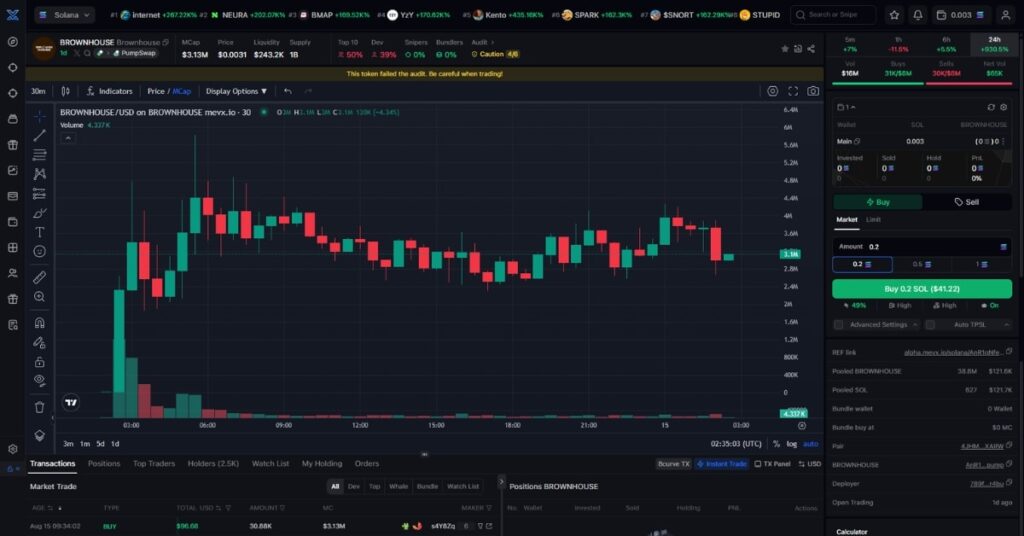Viewport: 1024px width, 536px height.
Task: Select the Fibonacci retracement tool
Action: click(40, 155)
